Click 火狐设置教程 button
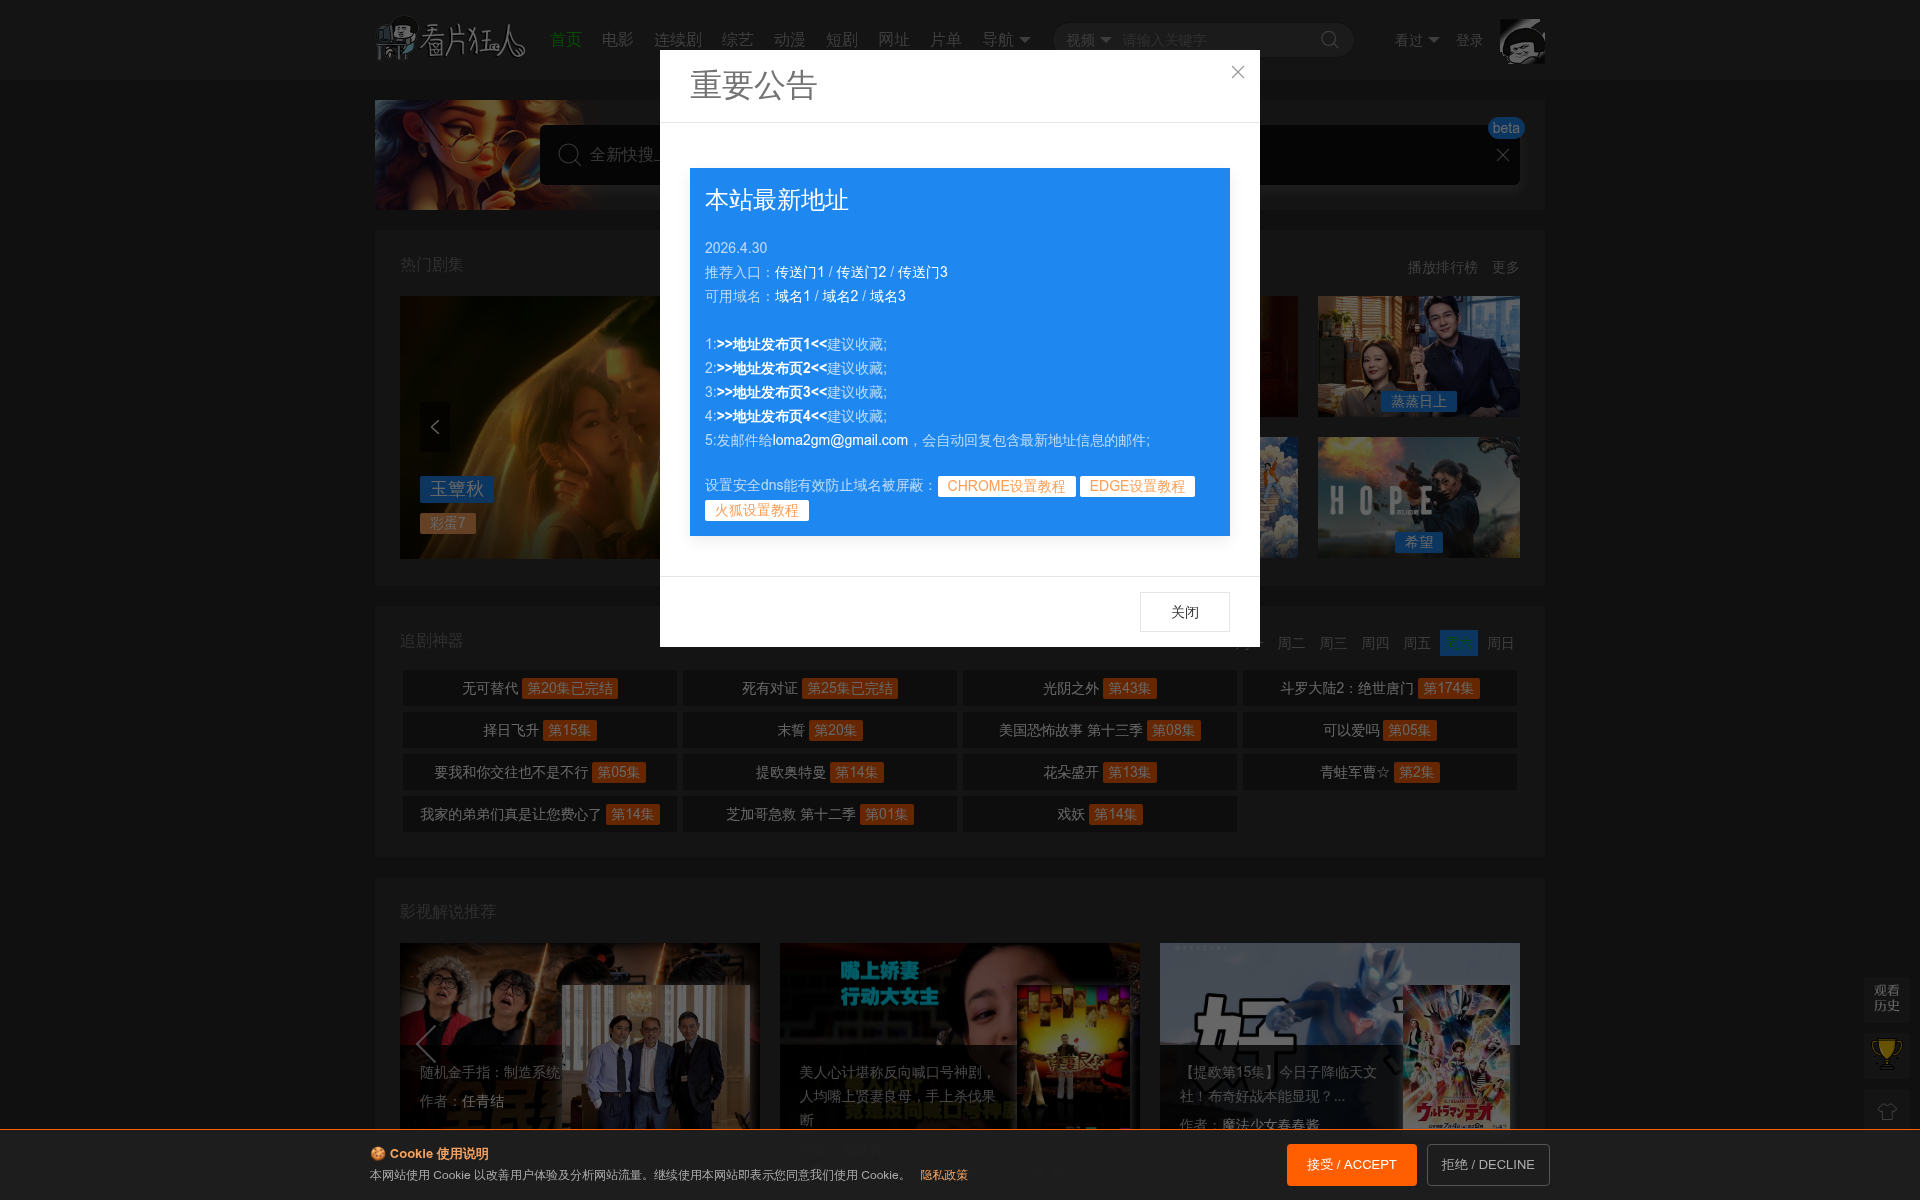Viewport: 1920px width, 1200px height. point(756,510)
